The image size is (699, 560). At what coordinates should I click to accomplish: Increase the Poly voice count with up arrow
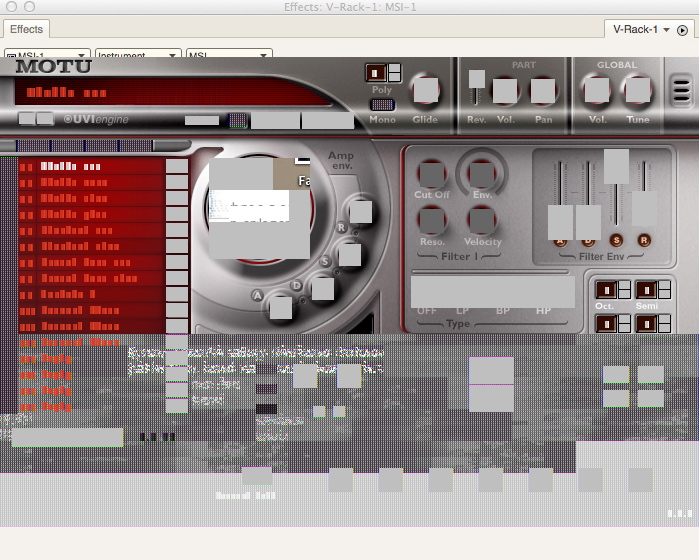click(x=395, y=68)
